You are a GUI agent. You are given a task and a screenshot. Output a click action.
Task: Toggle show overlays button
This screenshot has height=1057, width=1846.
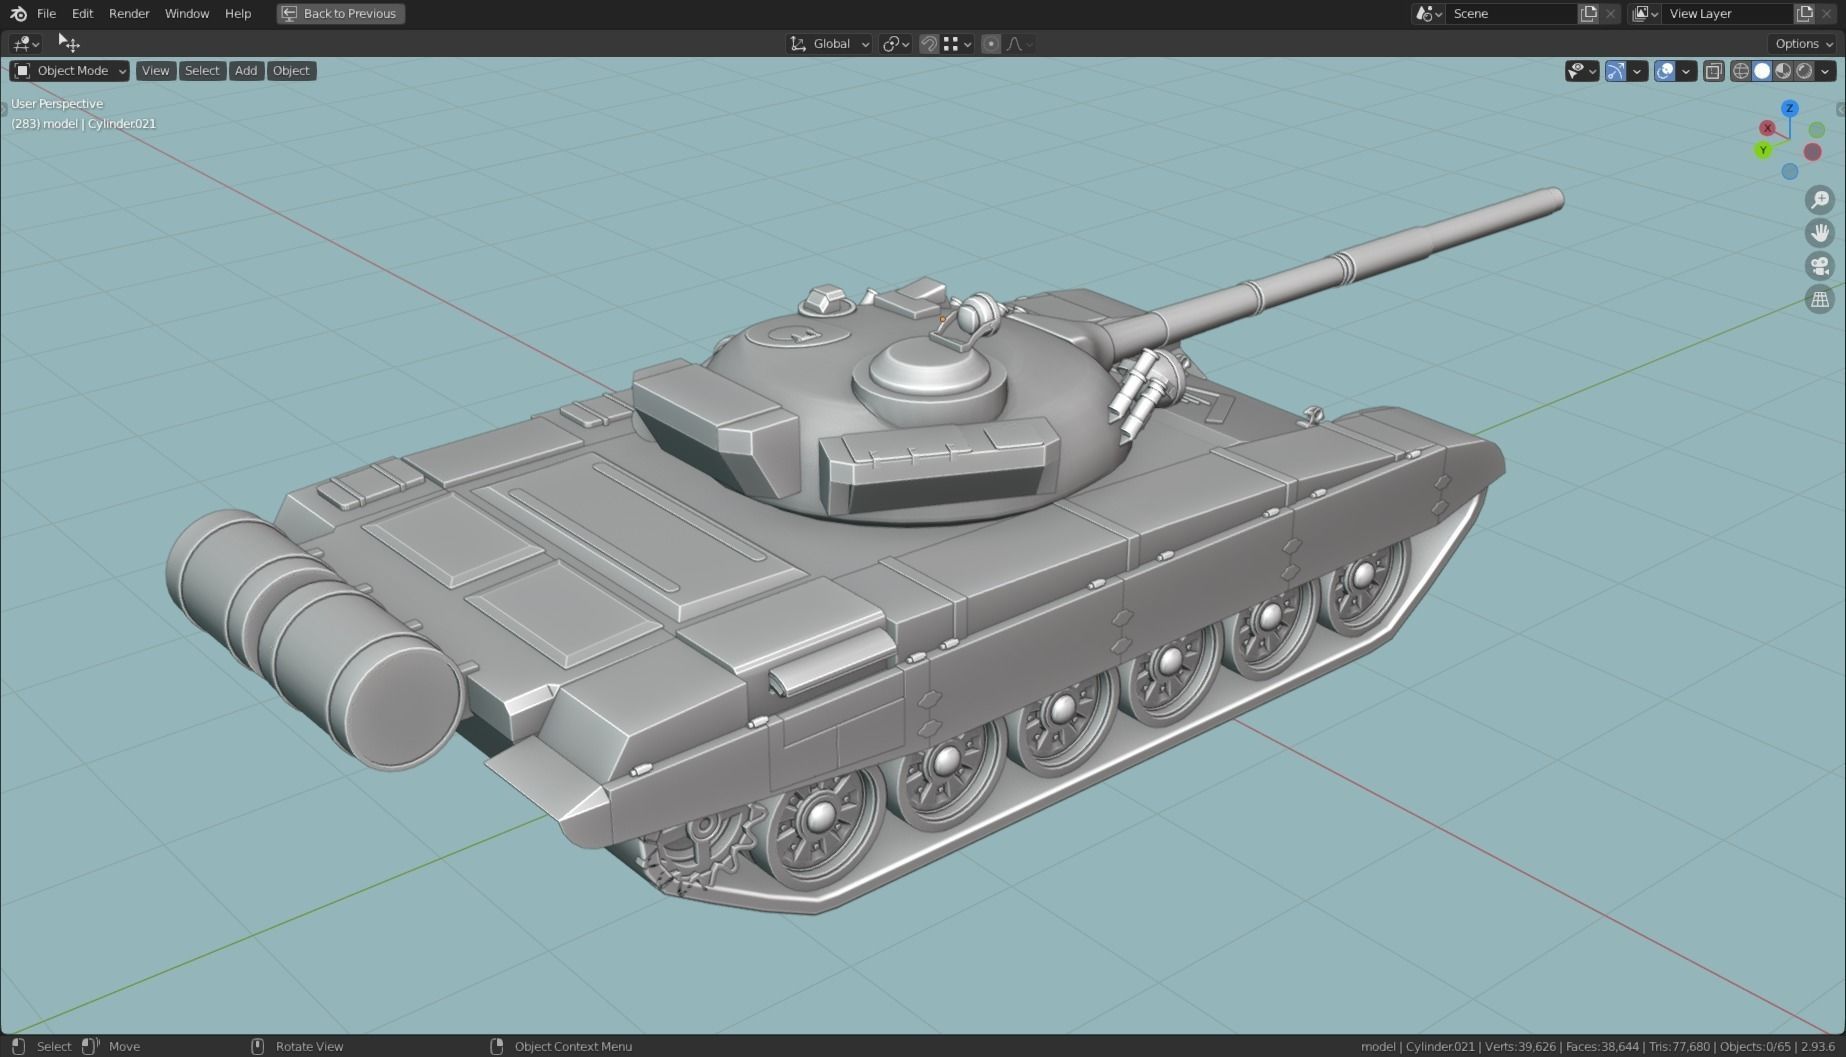point(1664,70)
